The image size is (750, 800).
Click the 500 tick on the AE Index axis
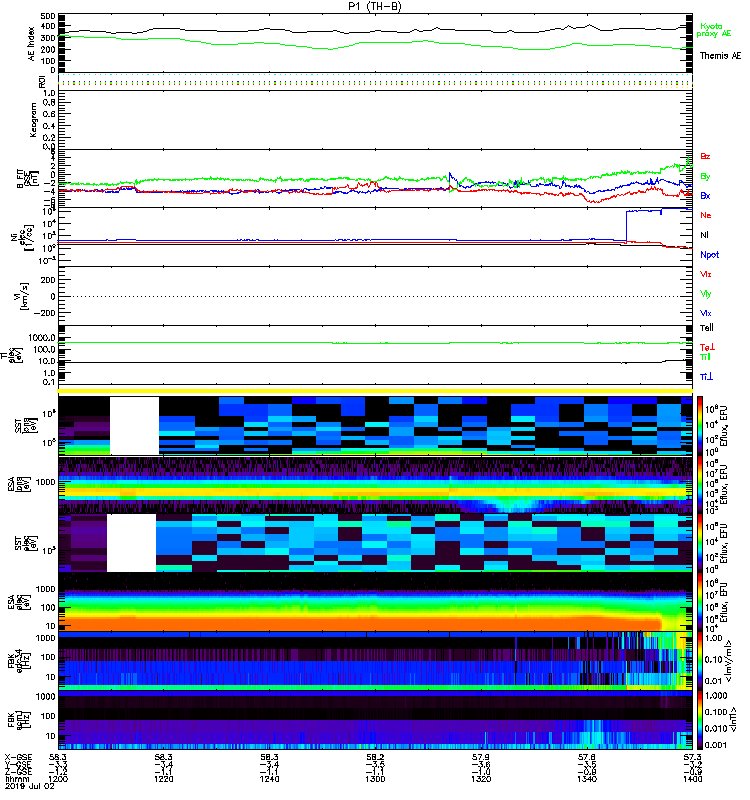[x=48, y=16]
